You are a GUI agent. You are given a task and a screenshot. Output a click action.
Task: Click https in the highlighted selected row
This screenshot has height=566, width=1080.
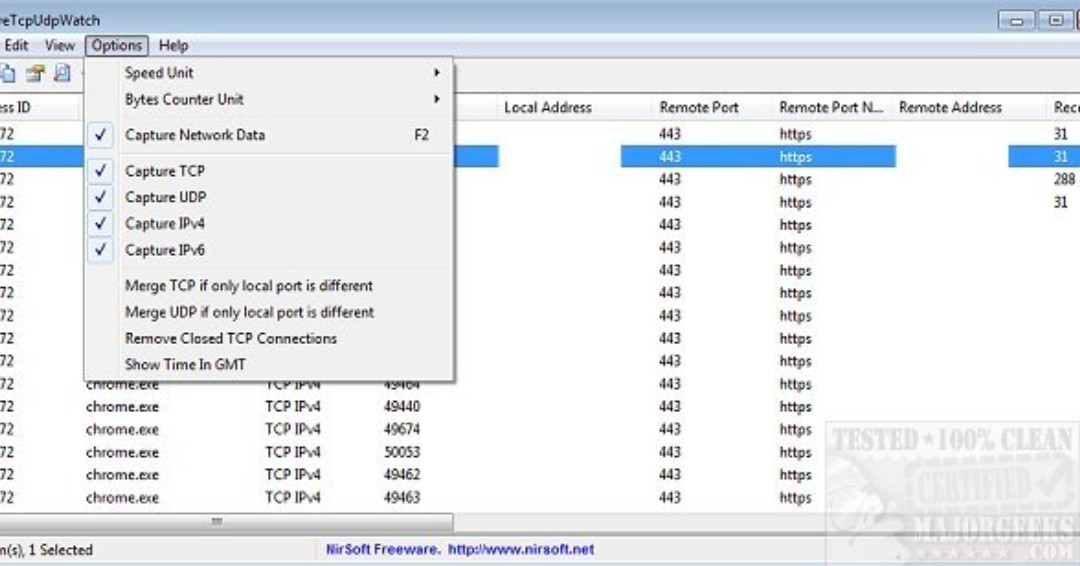click(x=796, y=157)
